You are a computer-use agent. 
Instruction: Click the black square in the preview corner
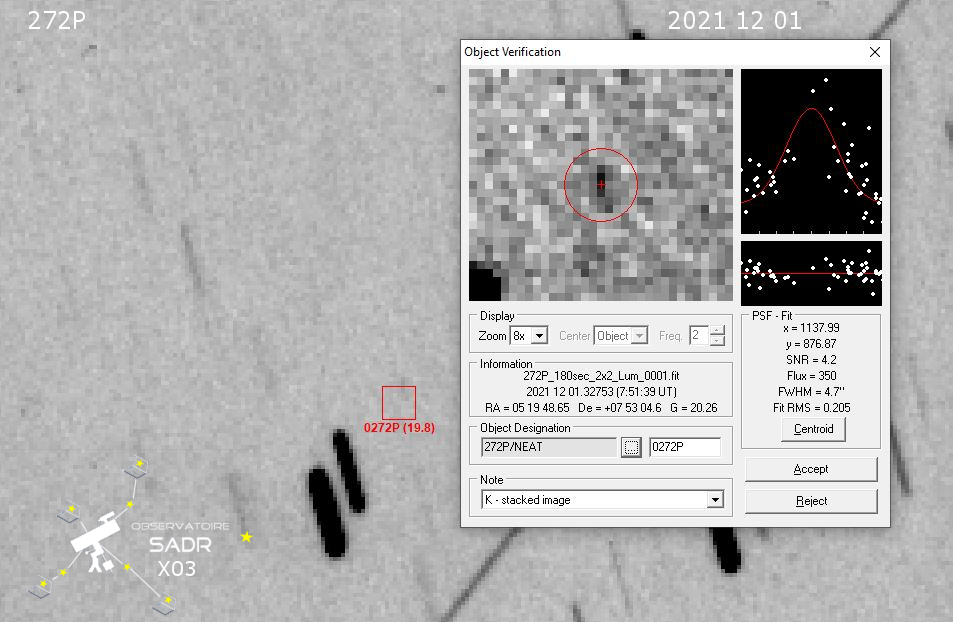click(485, 283)
